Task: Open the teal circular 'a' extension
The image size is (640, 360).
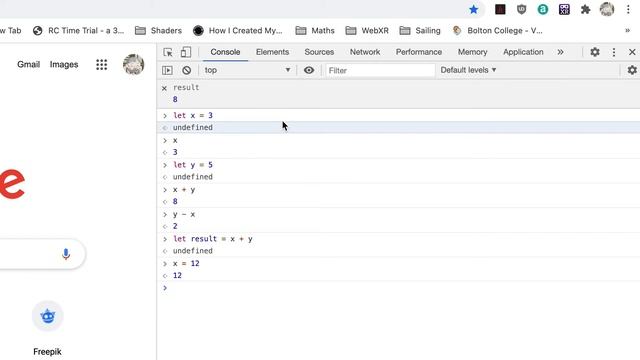Action: pos(543,9)
